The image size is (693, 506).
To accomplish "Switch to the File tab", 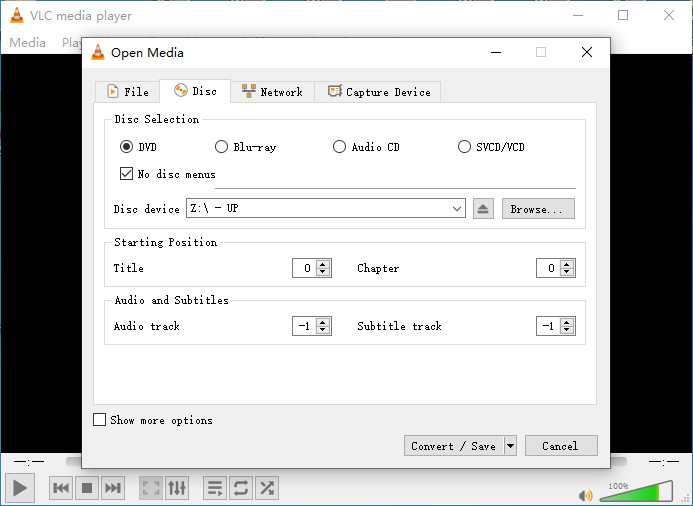I will click(x=128, y=92).
